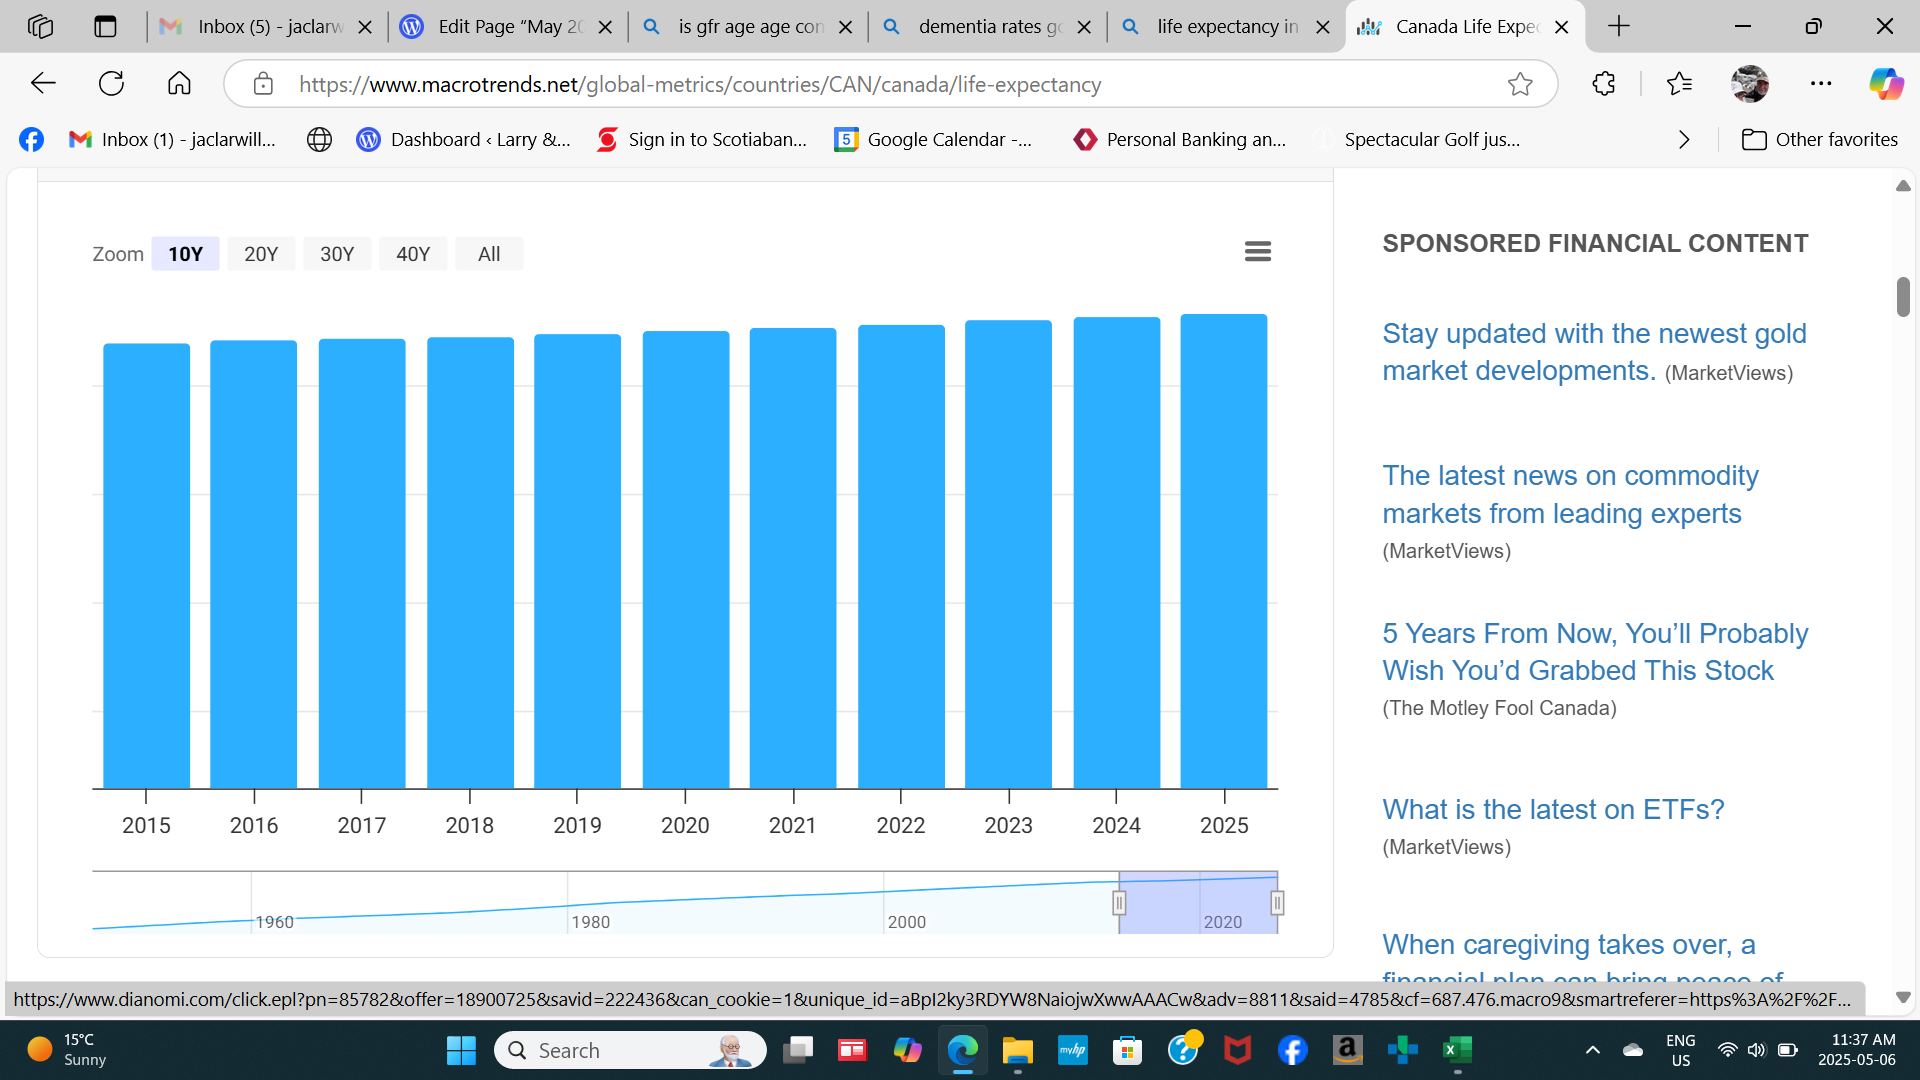Open the Copilot sidebar icon

coord(1886,84)
